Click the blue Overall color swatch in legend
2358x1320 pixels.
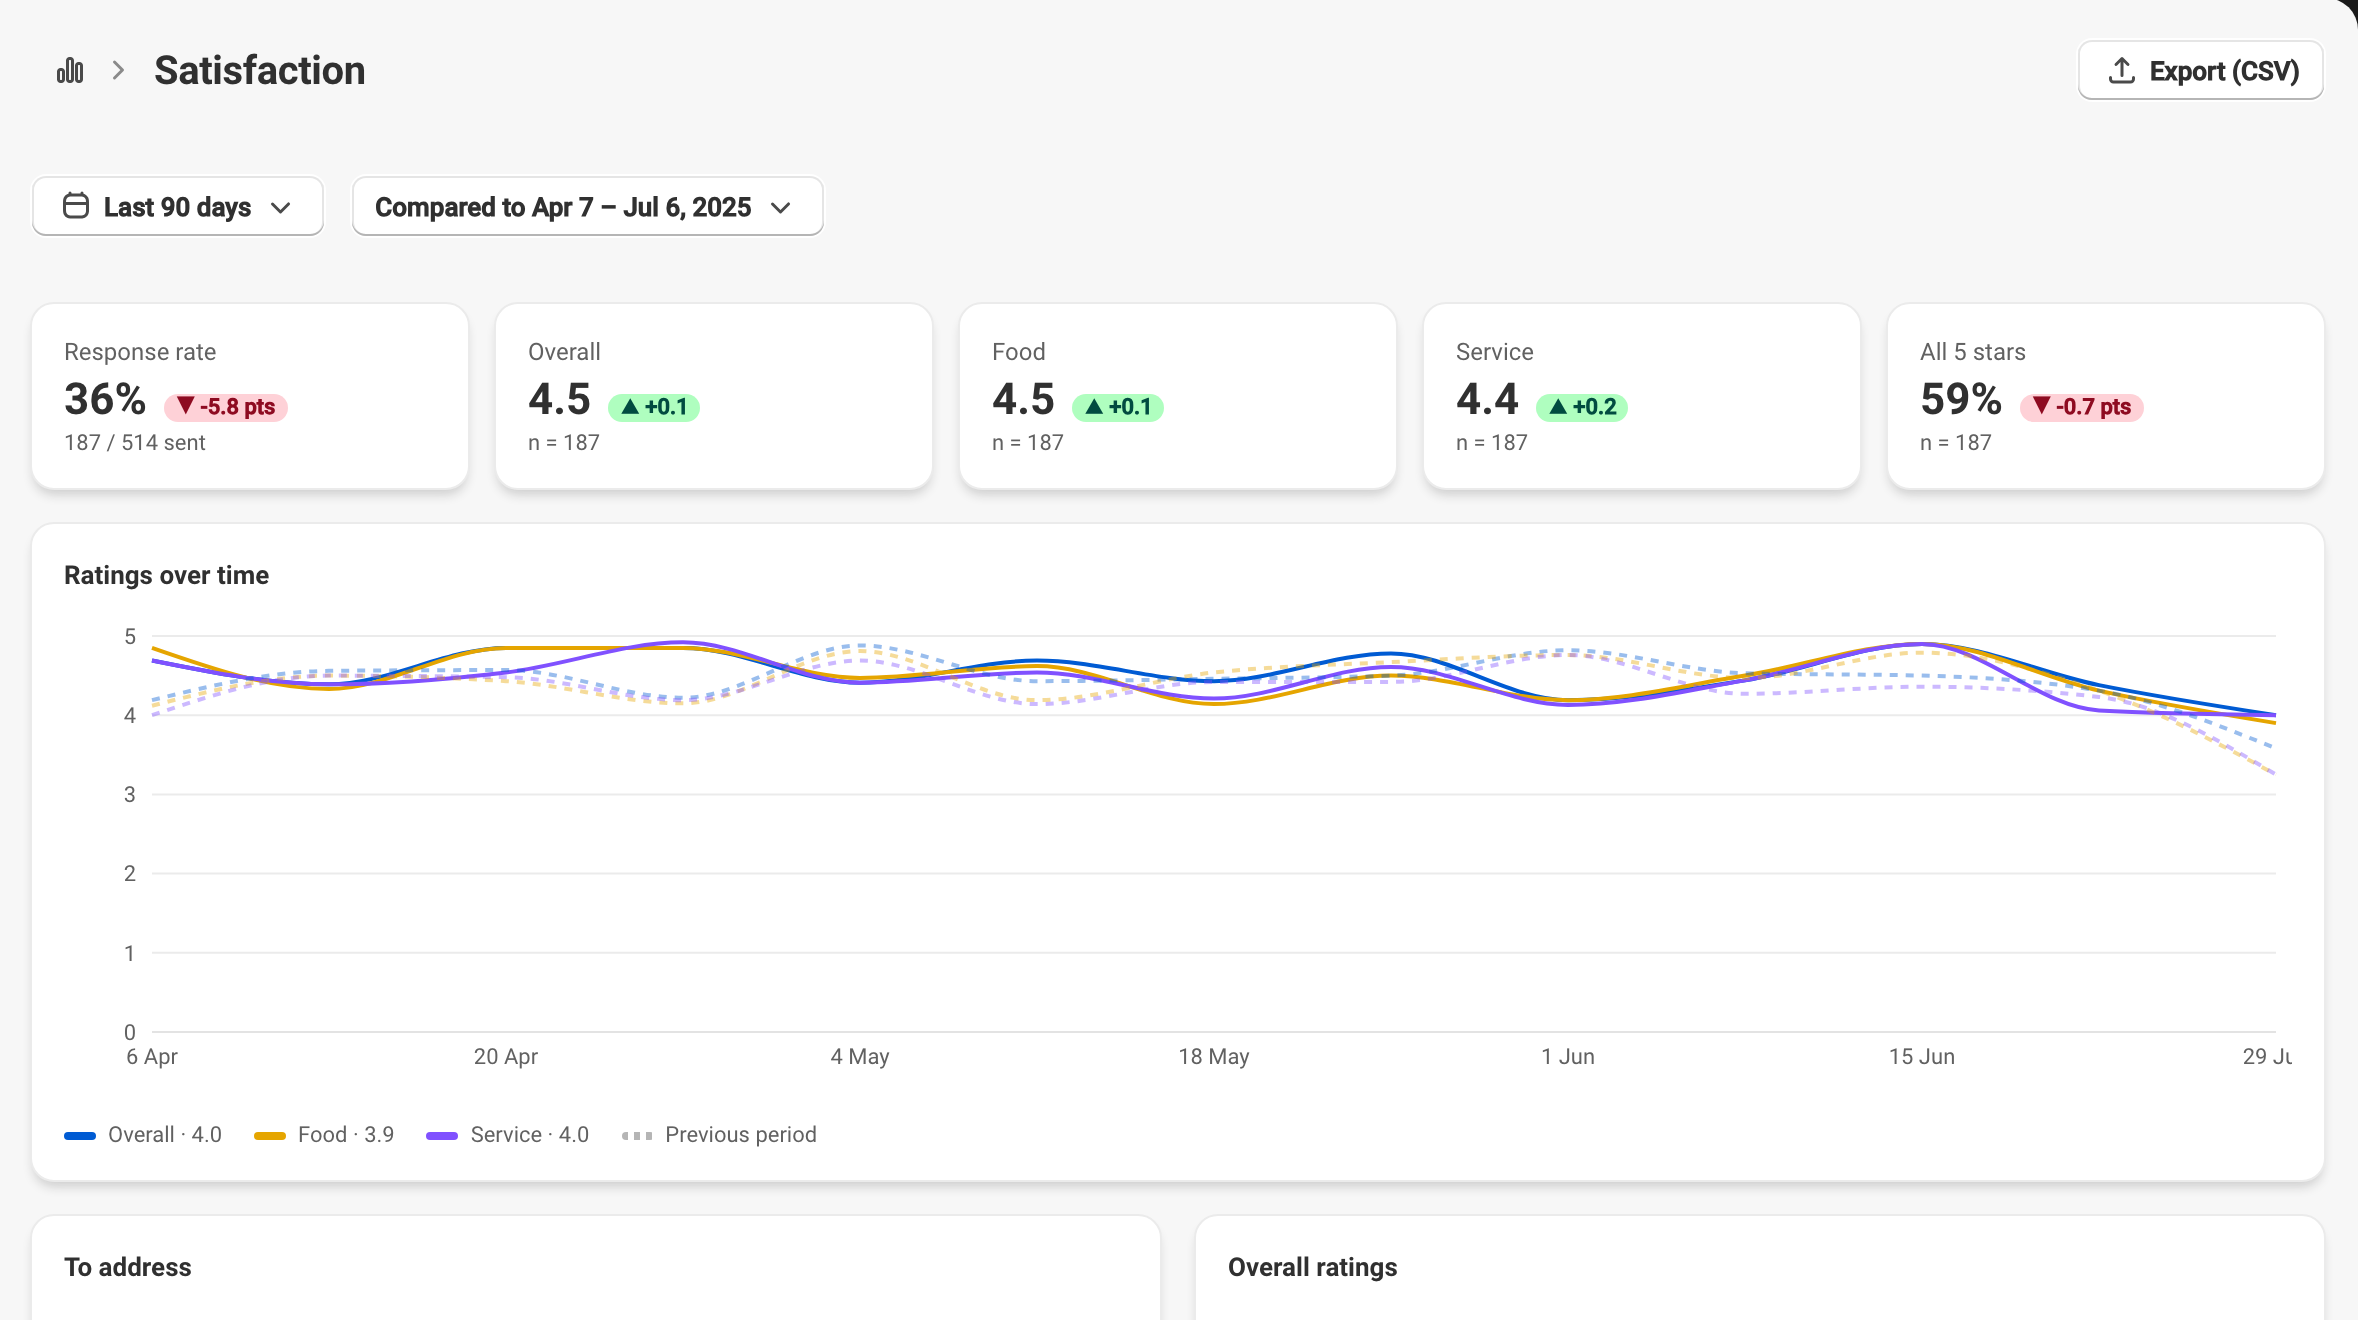coord(80,1136)
